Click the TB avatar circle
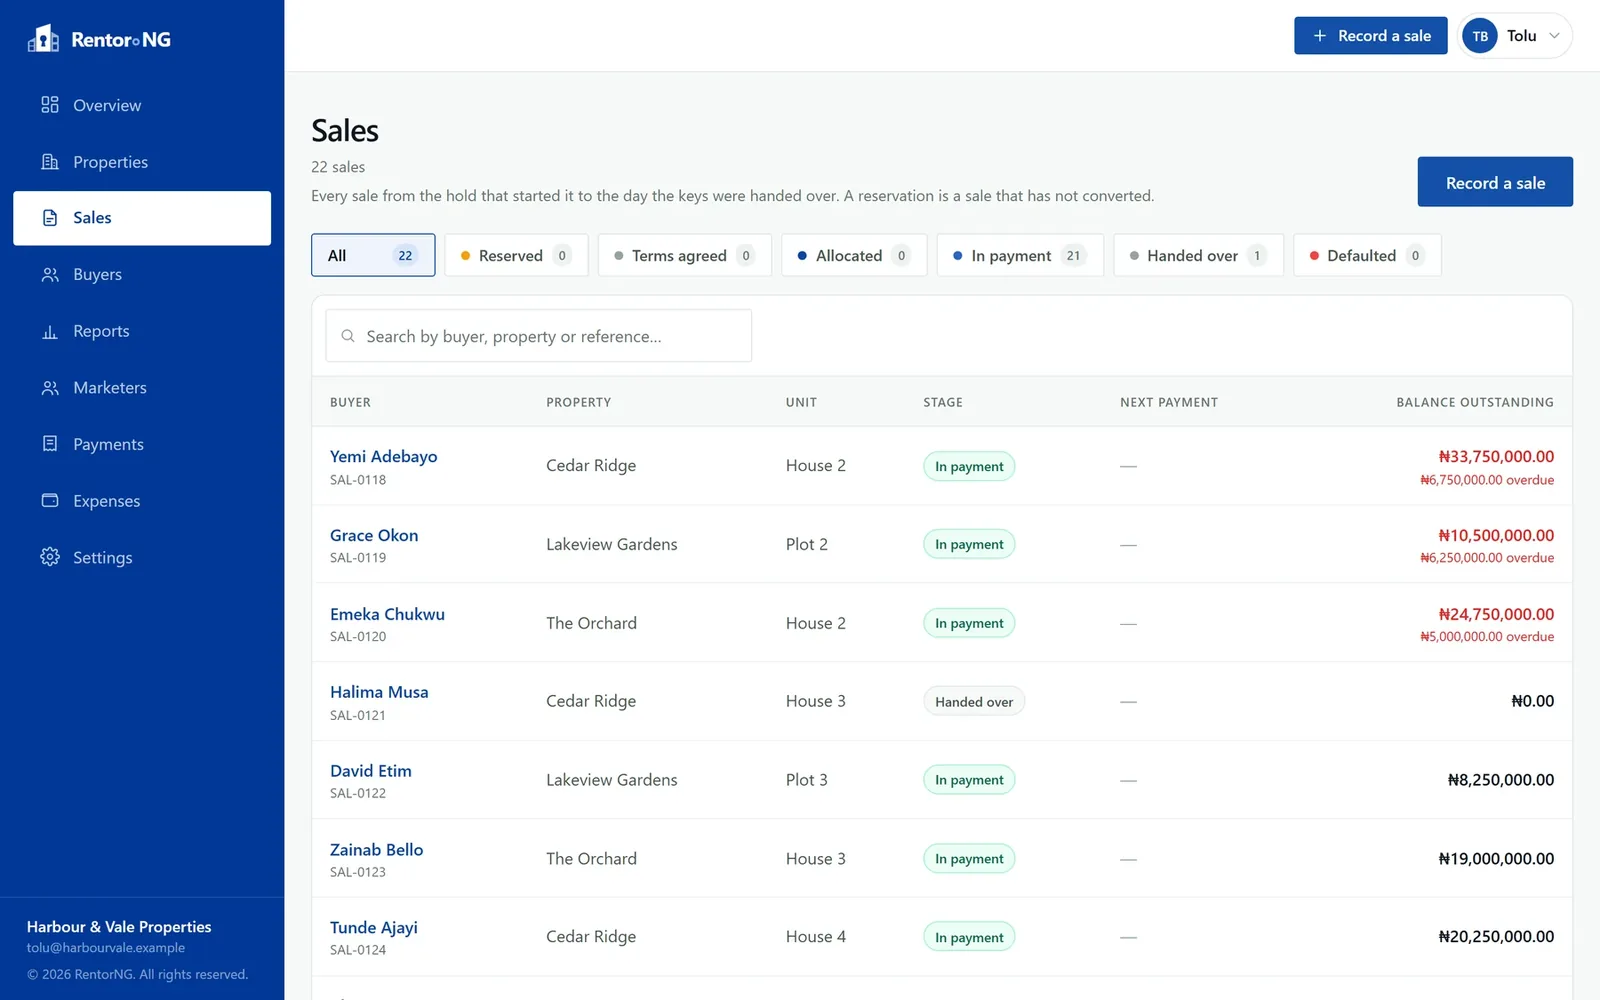1600x1000 pixels. click(x=1480, y=36)
